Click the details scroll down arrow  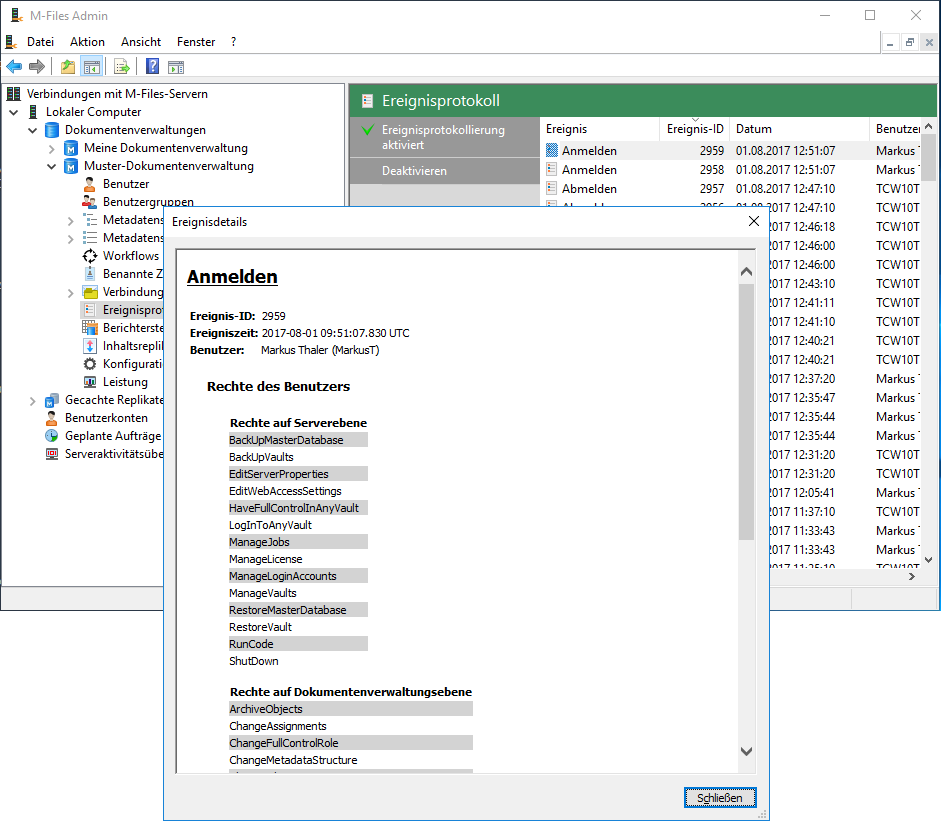[x=746, y=751]
